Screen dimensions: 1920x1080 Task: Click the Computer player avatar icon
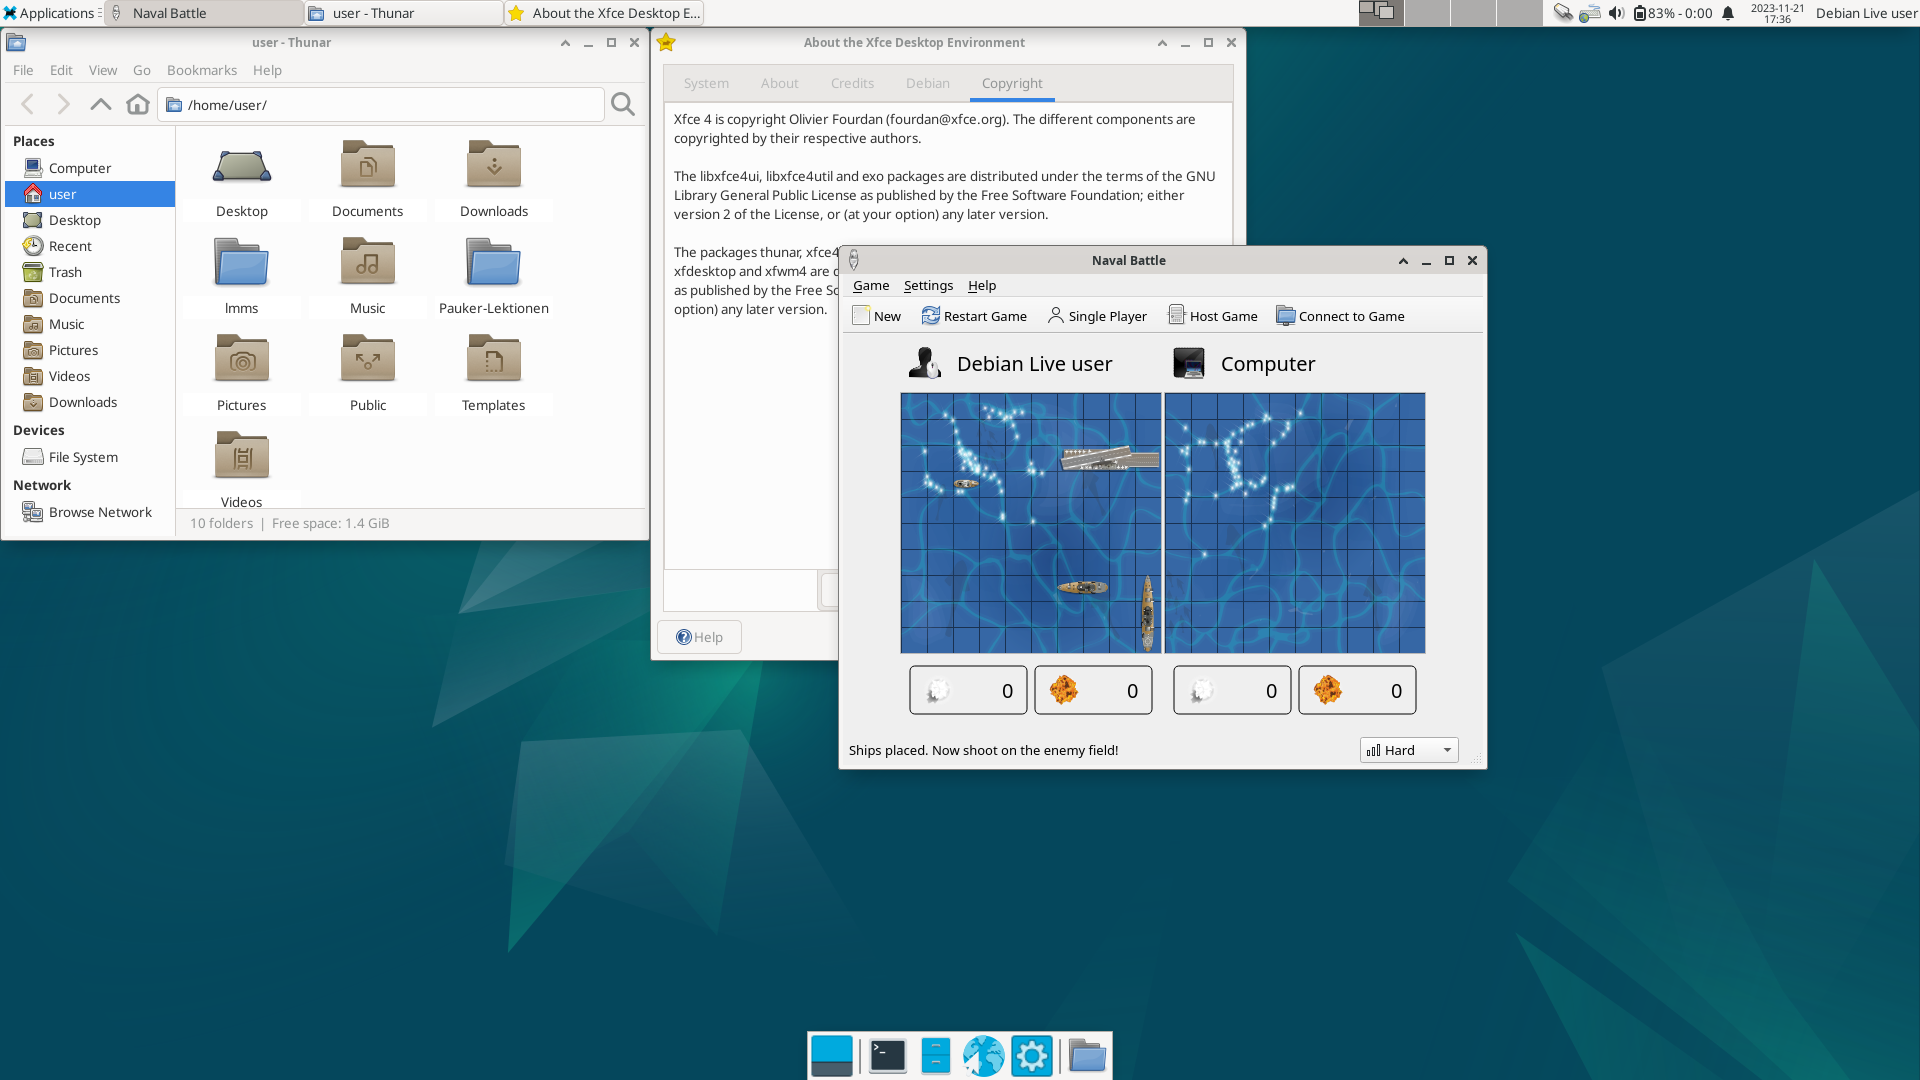[x=1189, y=363]
